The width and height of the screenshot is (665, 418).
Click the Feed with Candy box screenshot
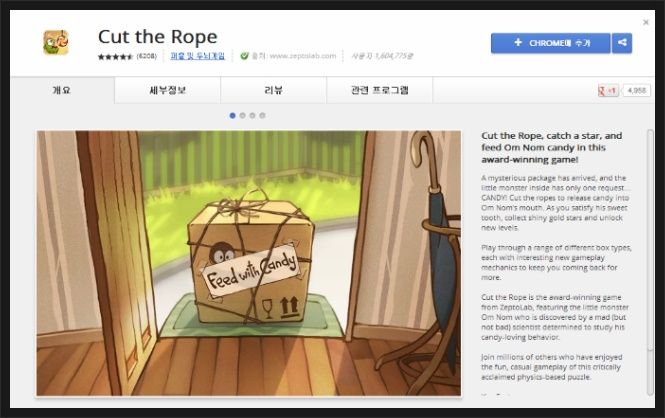click(249, 263)
